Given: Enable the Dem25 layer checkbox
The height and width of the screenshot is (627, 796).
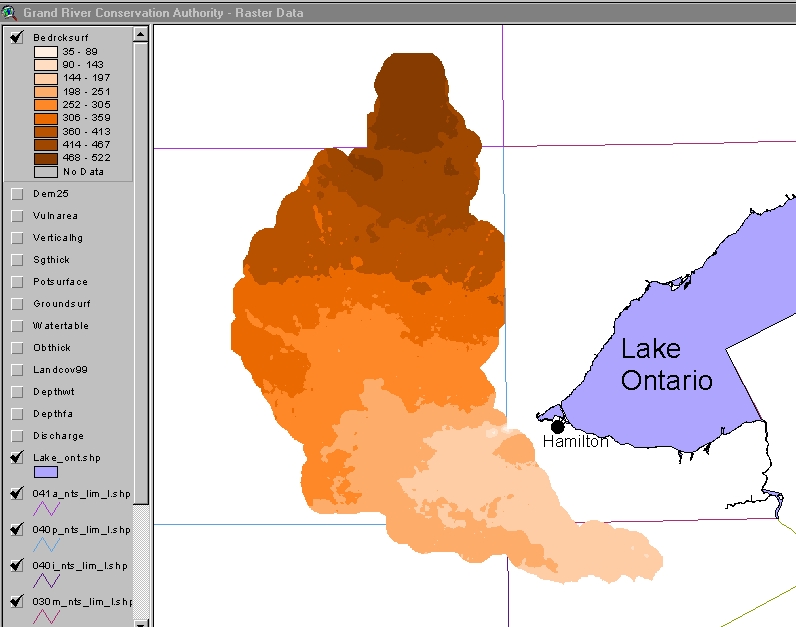Looking at the screenshot, I should click(17, 194).
